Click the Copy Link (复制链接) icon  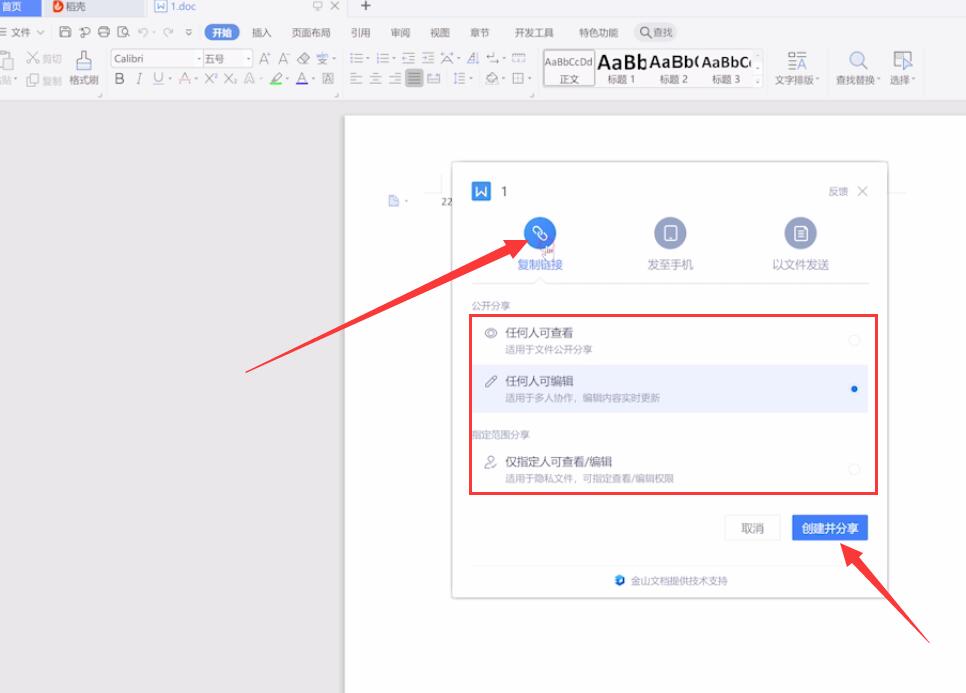click(x=540, y=233)
